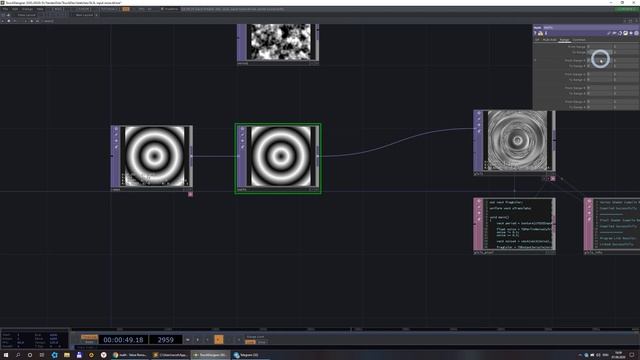
Task: Open File Explorer from the taskbar
Action: [x=67, y=355]
